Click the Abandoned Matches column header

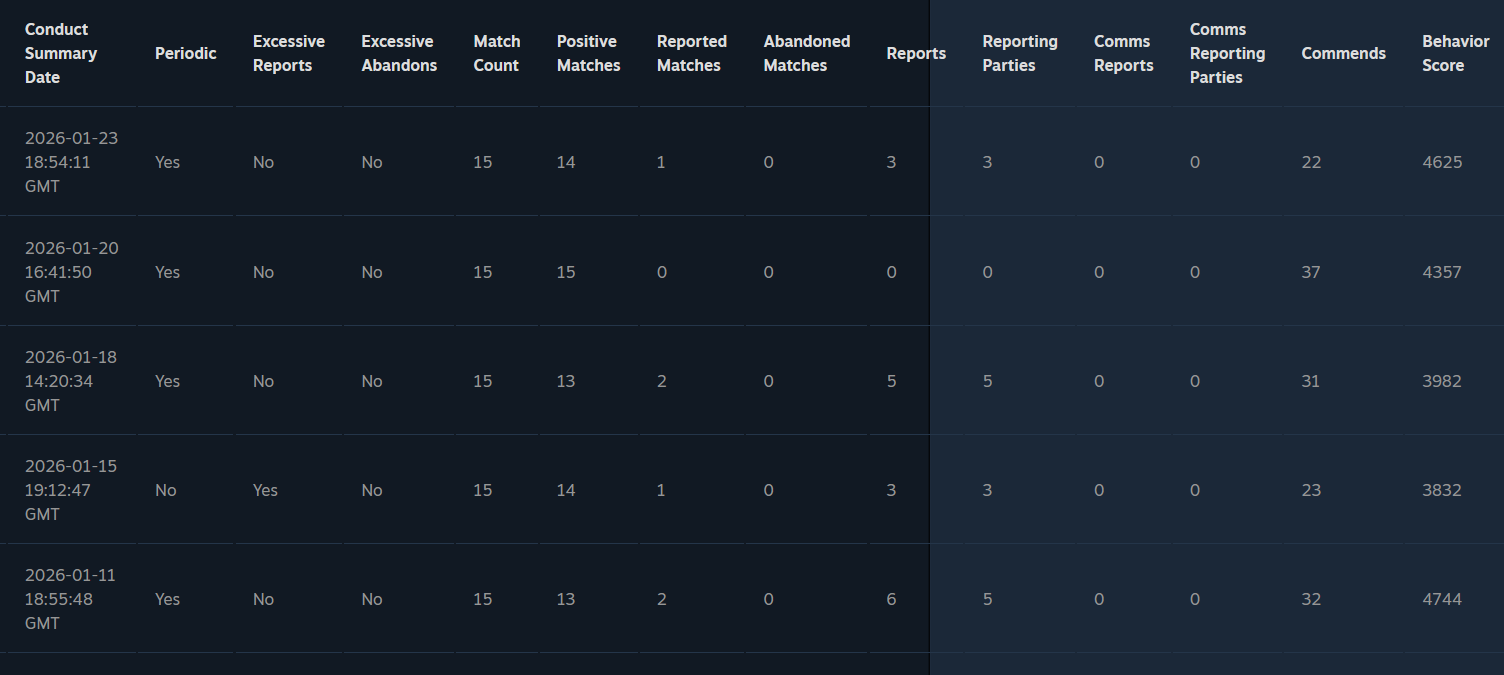pyautogui.click(x=807, y=53)
